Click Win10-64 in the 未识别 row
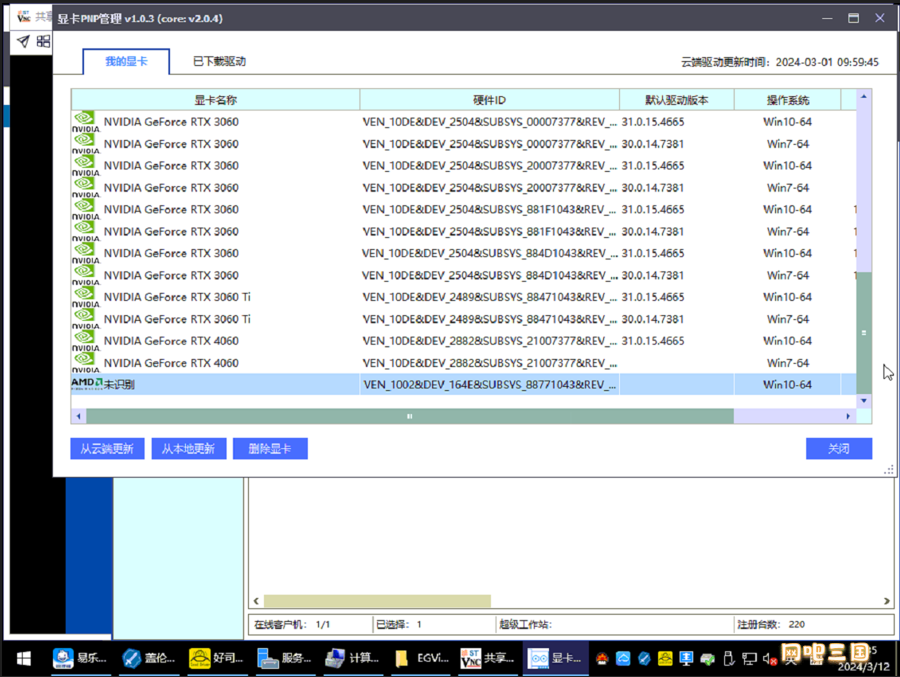Image resolution: width=900 pixels, height=677 pixels. (x=787, y=385)
